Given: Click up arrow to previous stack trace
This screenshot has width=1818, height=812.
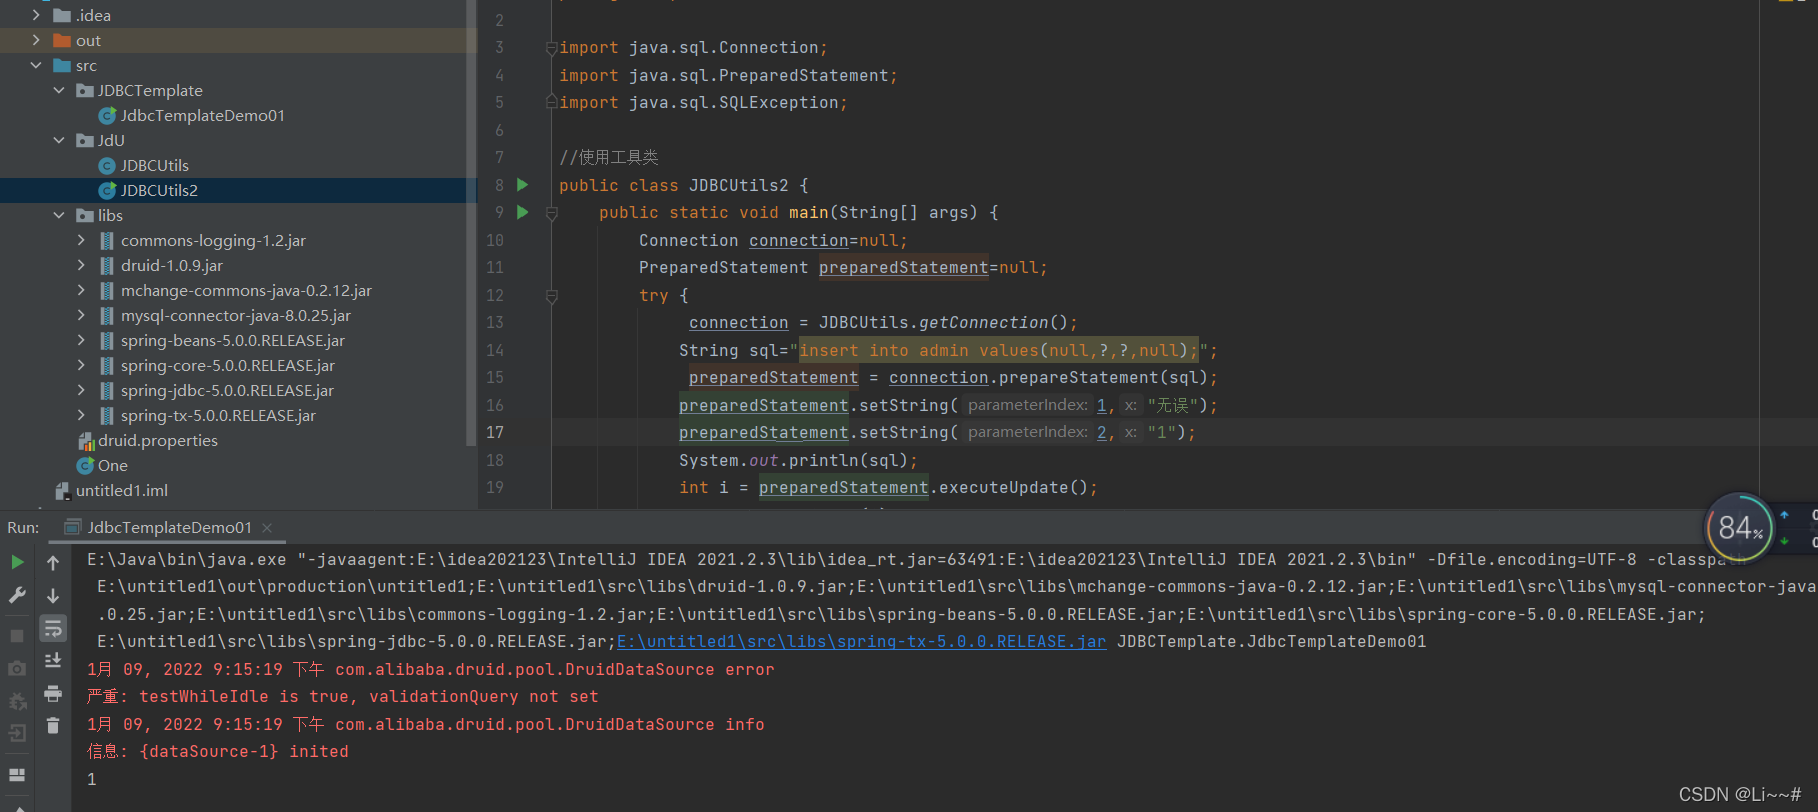Looking at the screenshot, I should pyautogui.click(x=53, y=563).
